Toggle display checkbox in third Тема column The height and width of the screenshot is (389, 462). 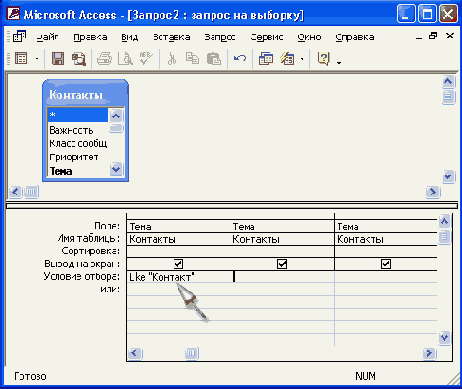click(386, 264)
